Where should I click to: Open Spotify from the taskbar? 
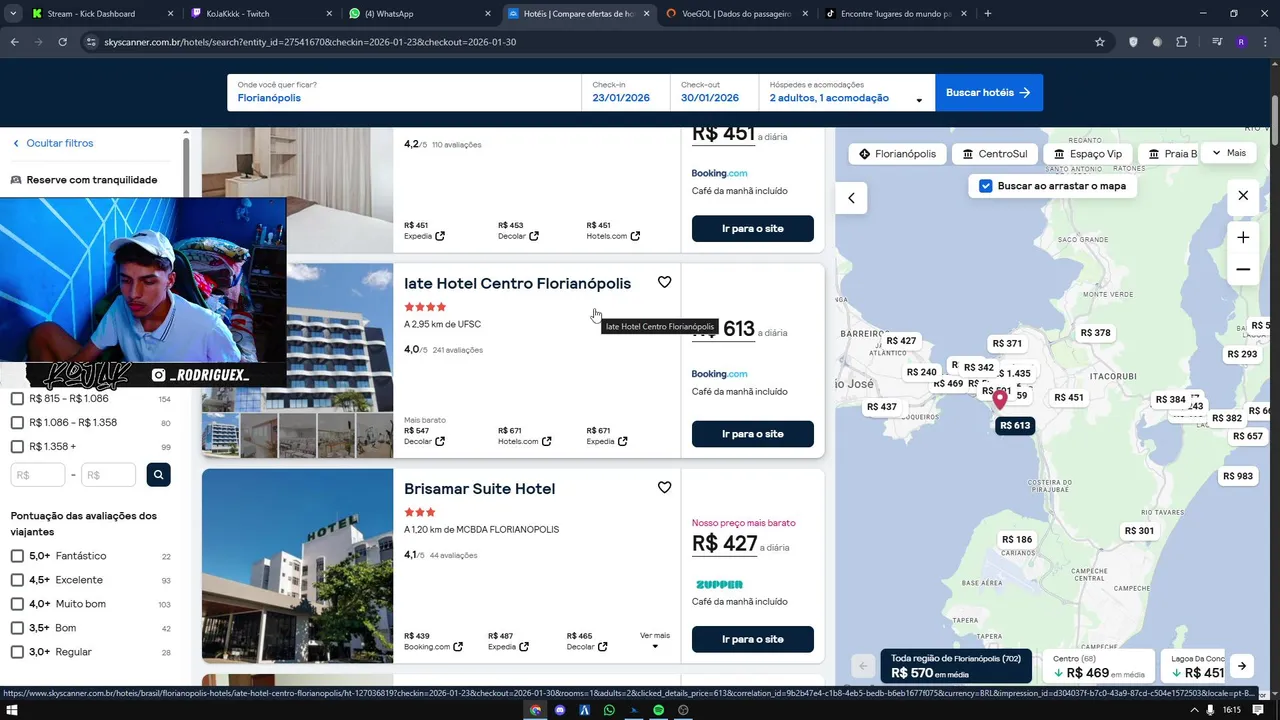point(659,710)
